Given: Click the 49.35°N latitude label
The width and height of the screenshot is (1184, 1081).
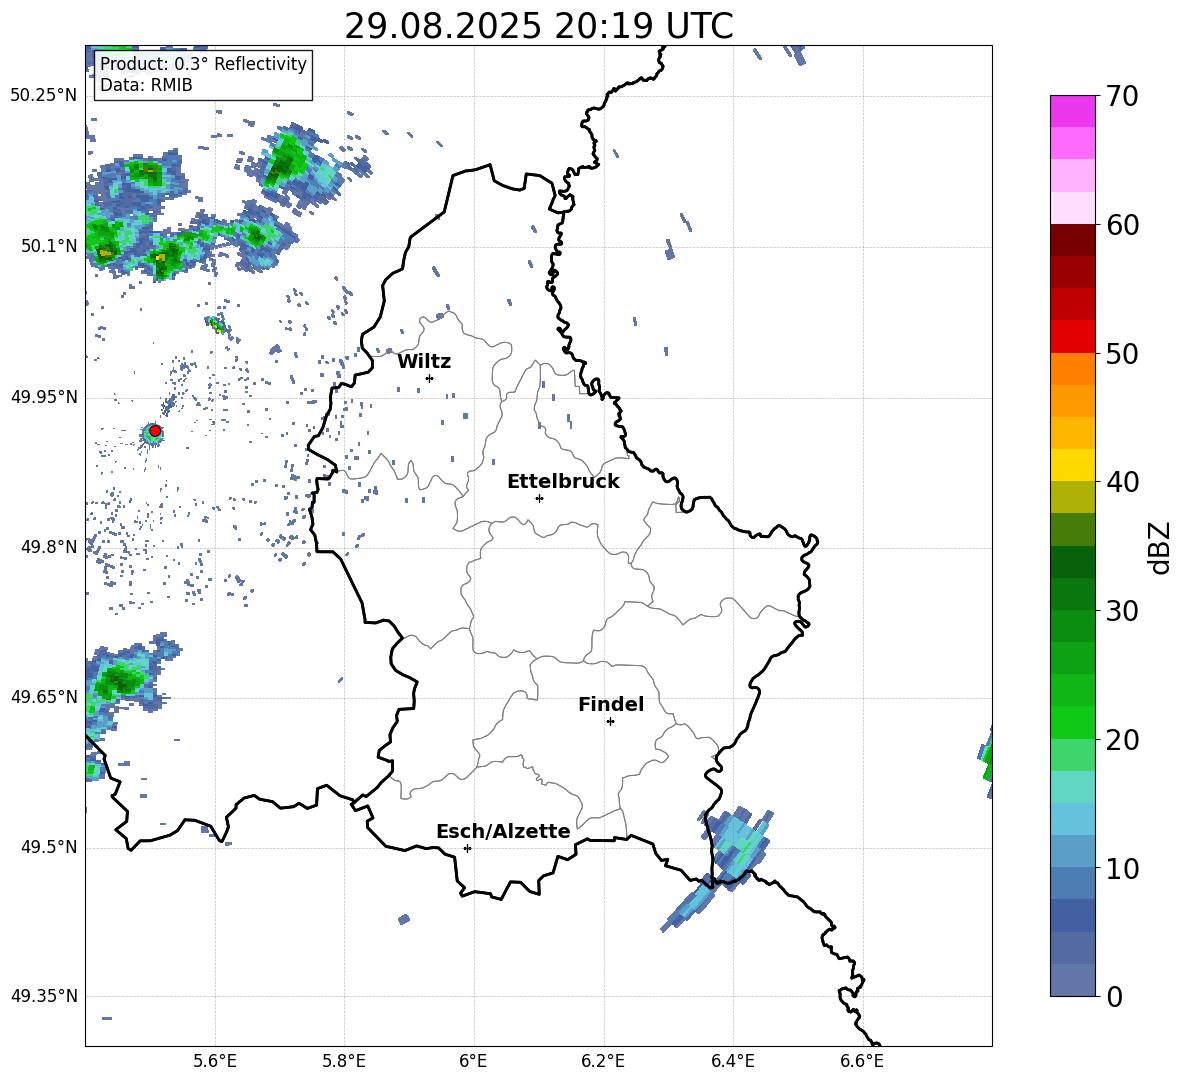Looking at the screenshot, I should [44, 996].
